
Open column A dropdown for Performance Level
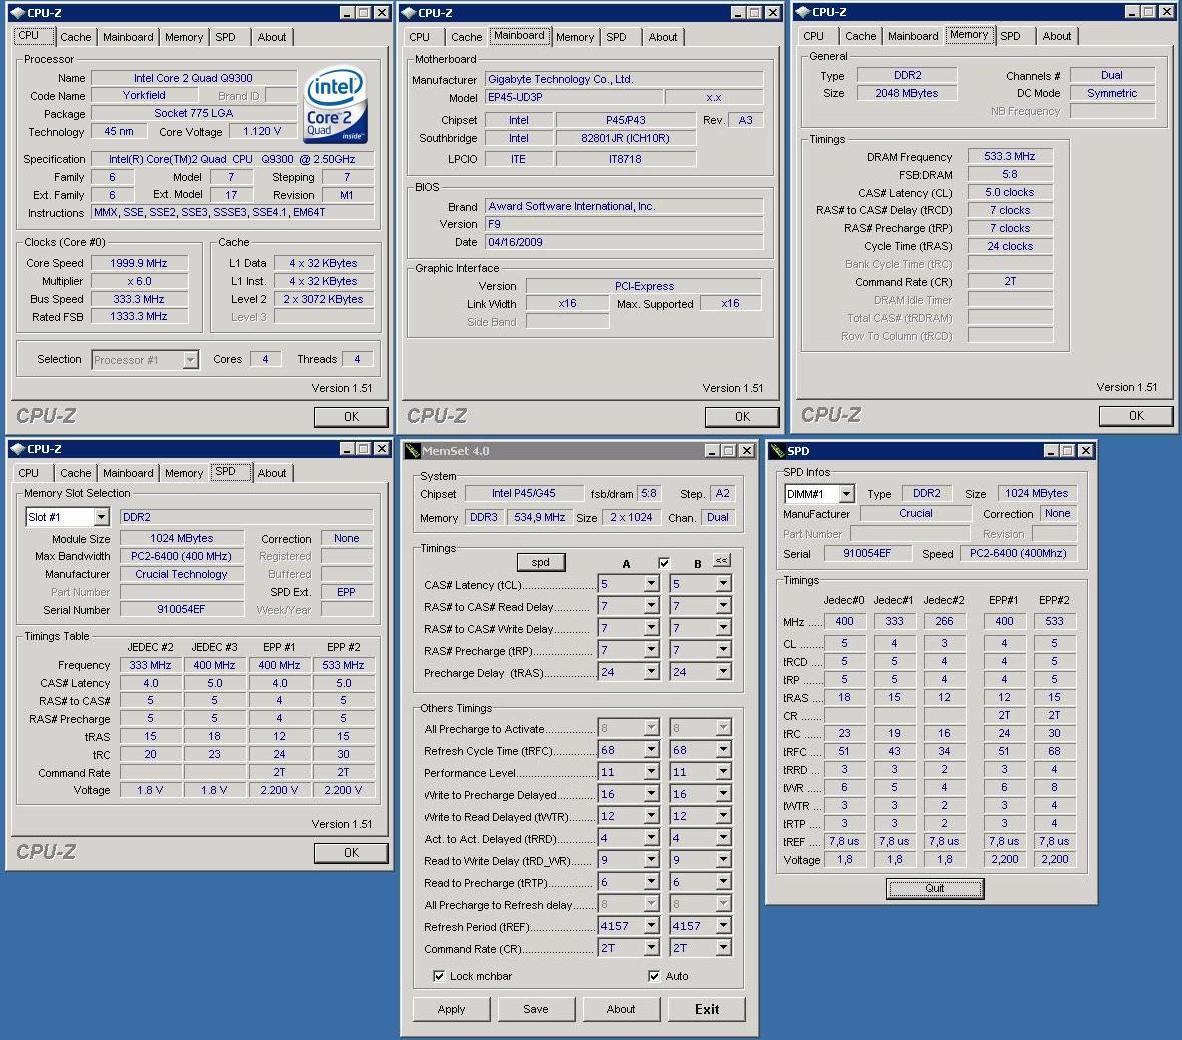coord(651,772)
